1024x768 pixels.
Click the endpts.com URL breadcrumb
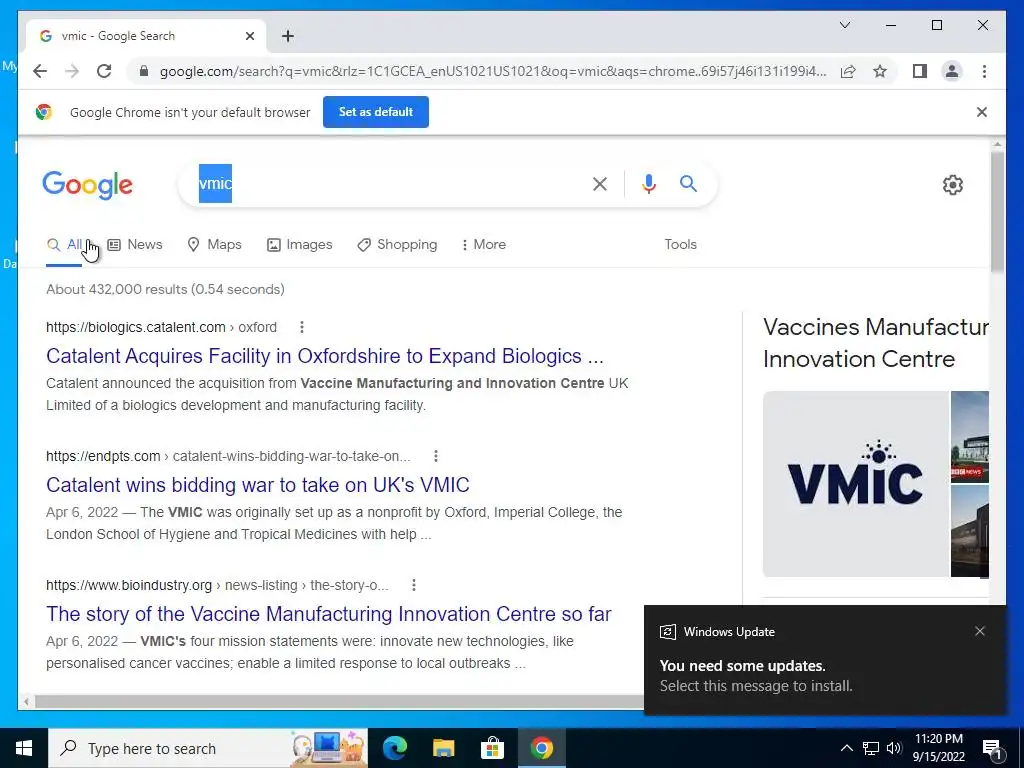pos(228,456)
